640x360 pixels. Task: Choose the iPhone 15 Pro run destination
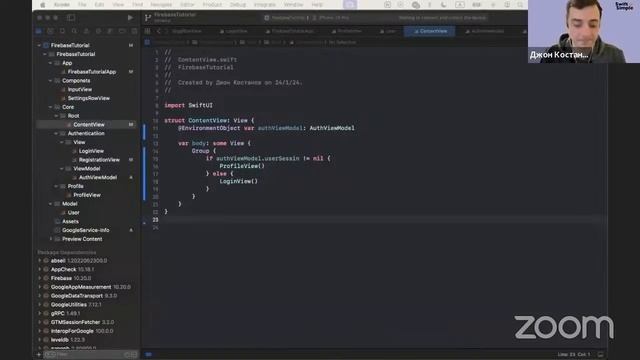[x=331, y=18]
